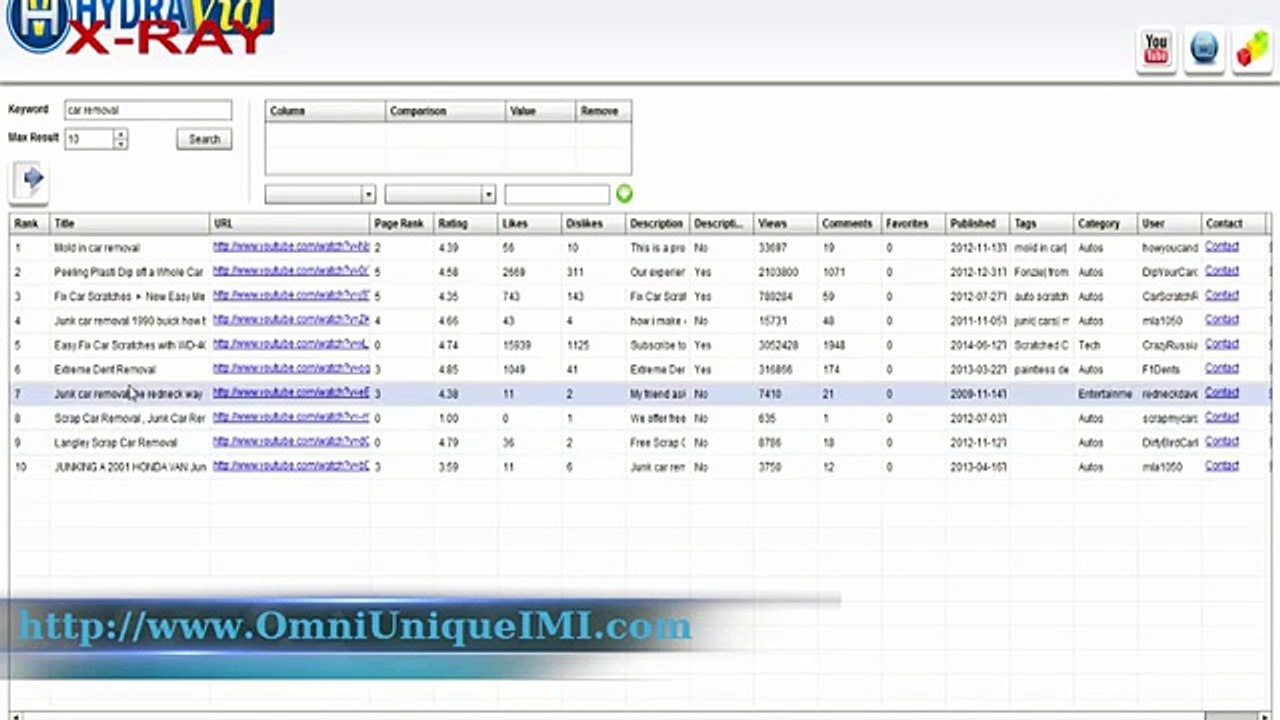Click Contact link for user scrapmycar
Screen dimensions: 1280x720
coord(1222,417)
